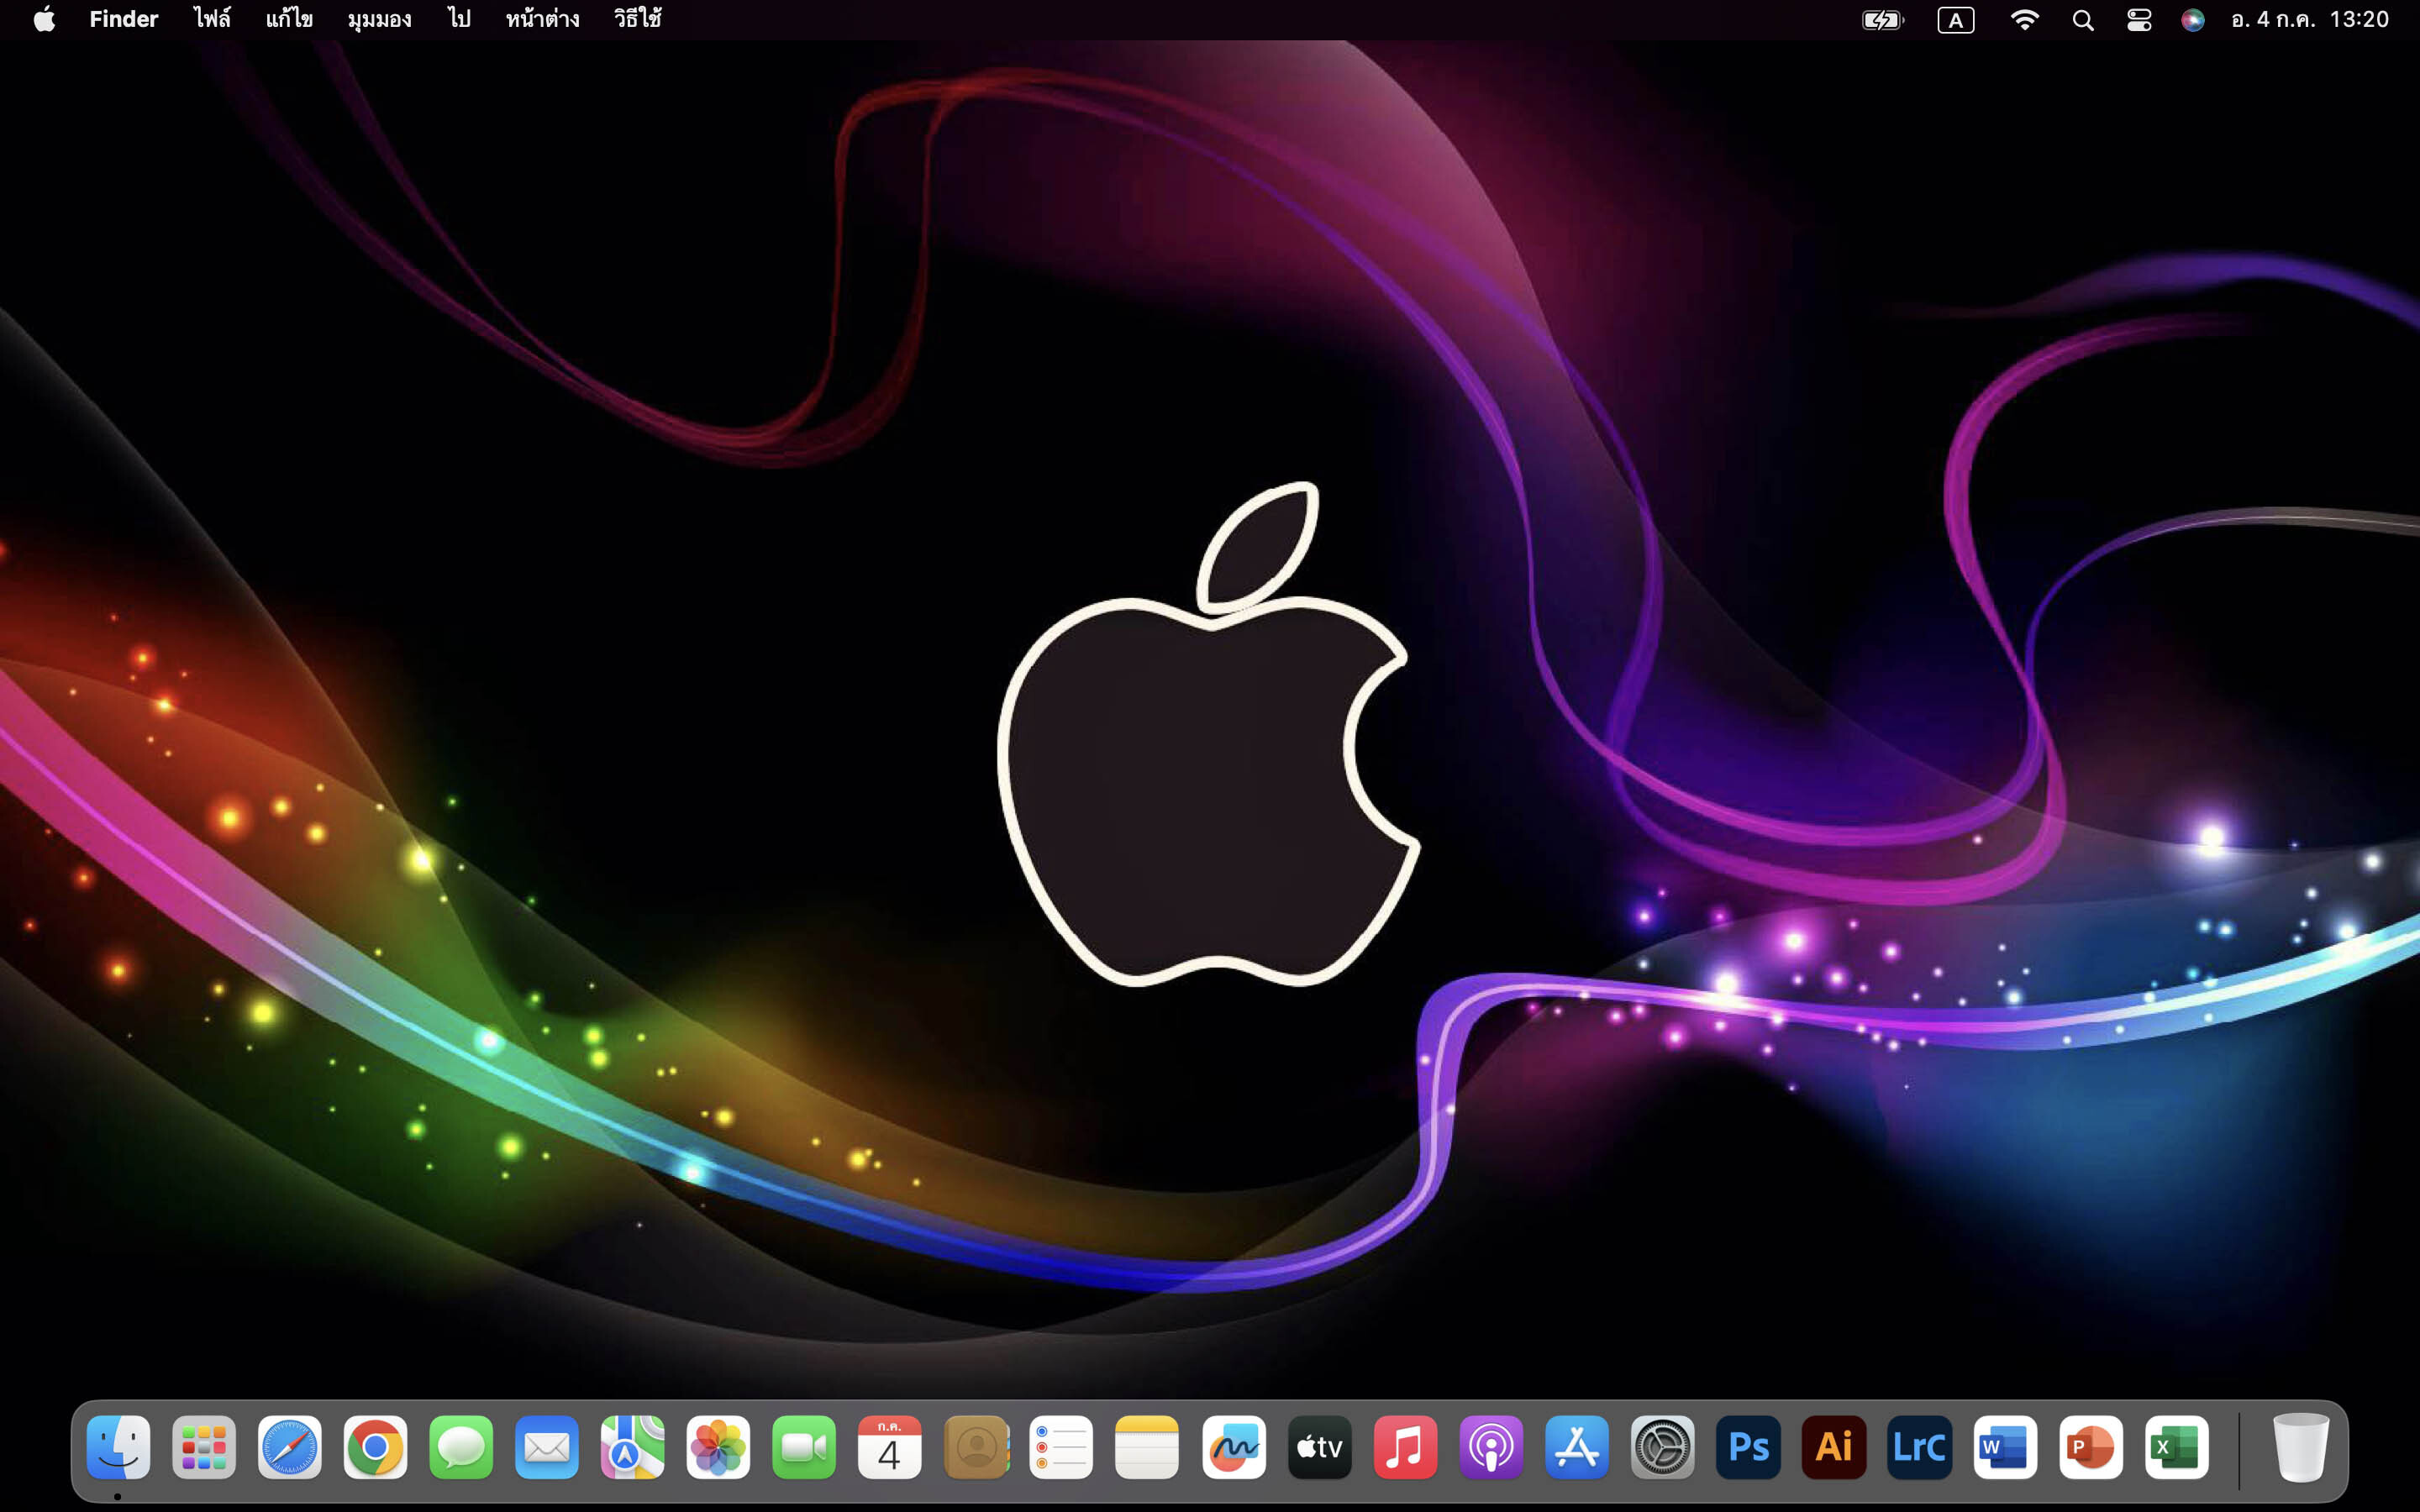Click the date and time 13:20

[x=2310, y=19]
